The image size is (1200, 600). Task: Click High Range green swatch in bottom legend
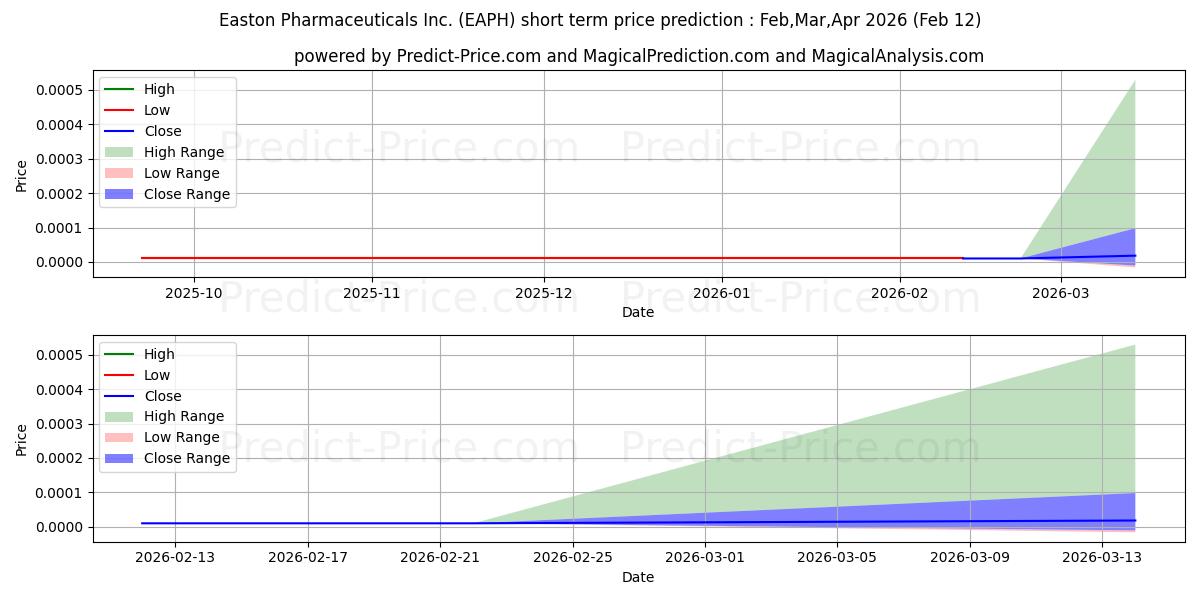pos(119,416)
